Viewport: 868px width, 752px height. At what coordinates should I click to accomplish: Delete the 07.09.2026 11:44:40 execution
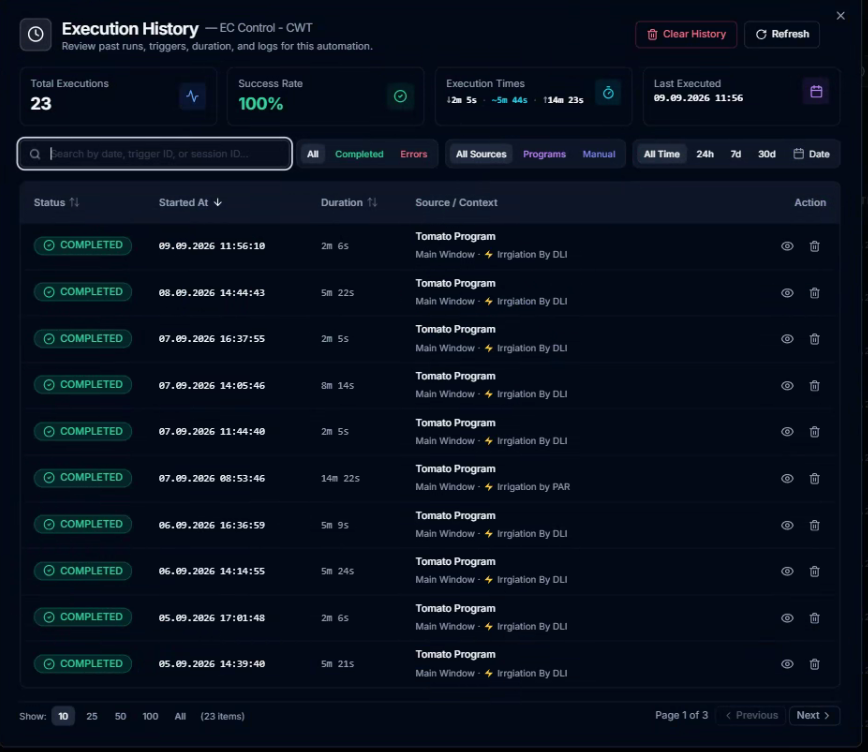814,431
